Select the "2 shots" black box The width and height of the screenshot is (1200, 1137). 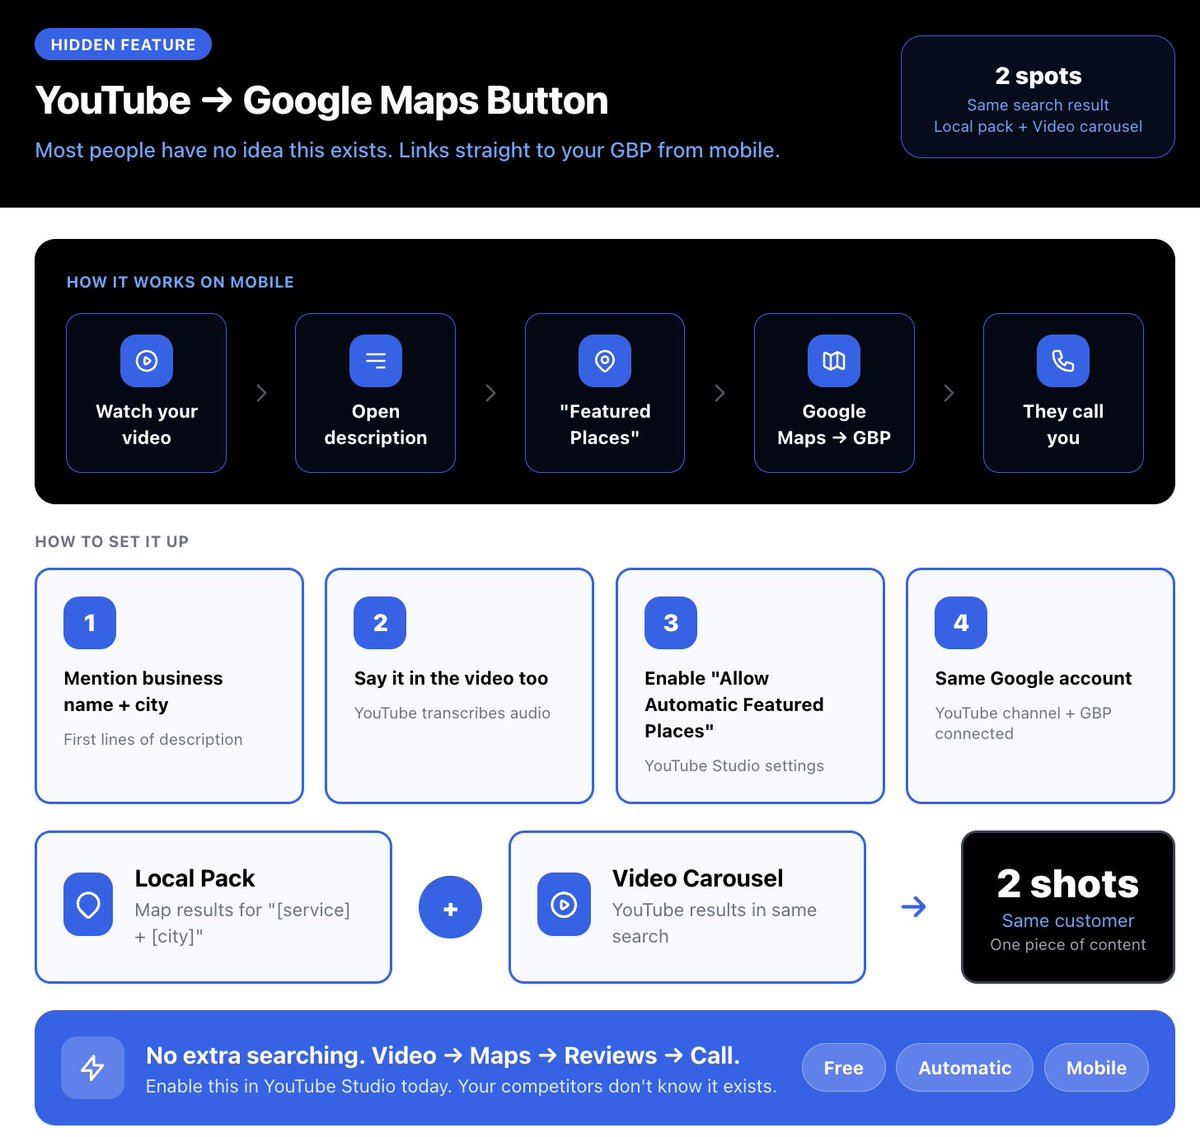[x=1068, y=907]
